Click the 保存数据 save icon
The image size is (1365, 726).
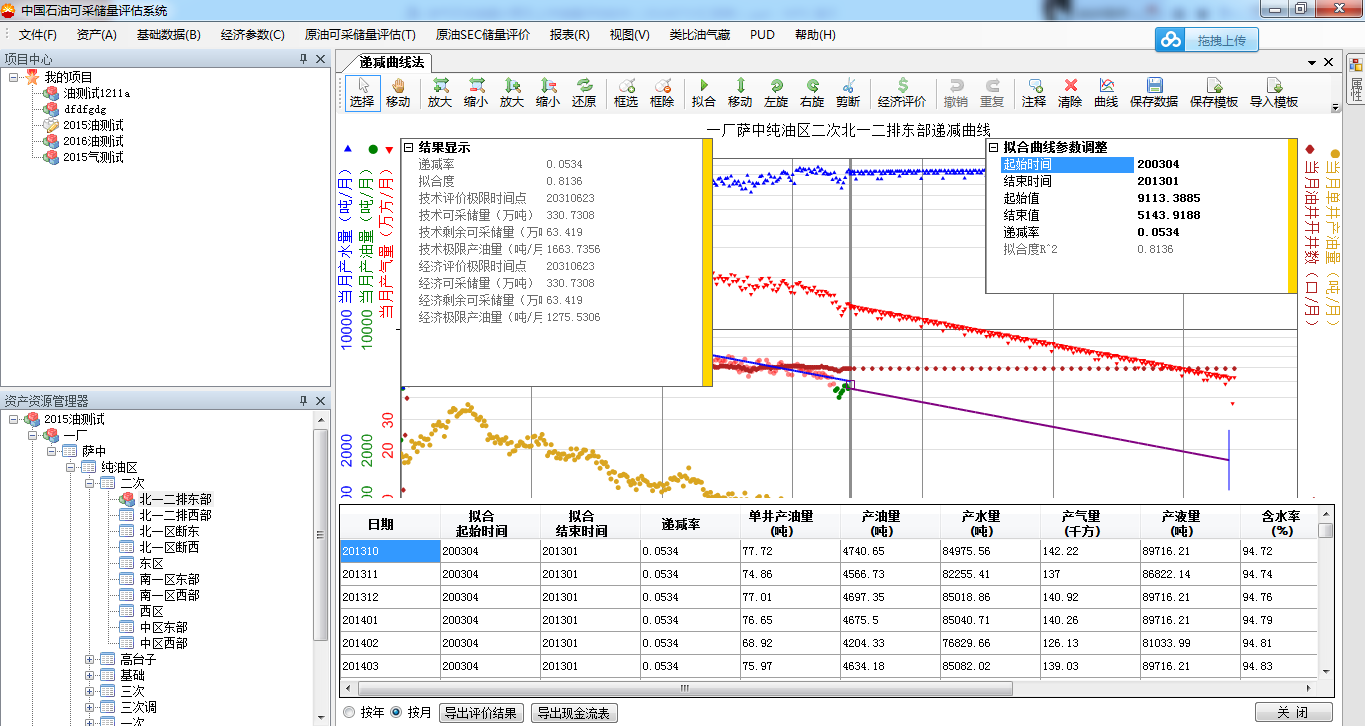pyautogui.click(x=1153, y=92)
